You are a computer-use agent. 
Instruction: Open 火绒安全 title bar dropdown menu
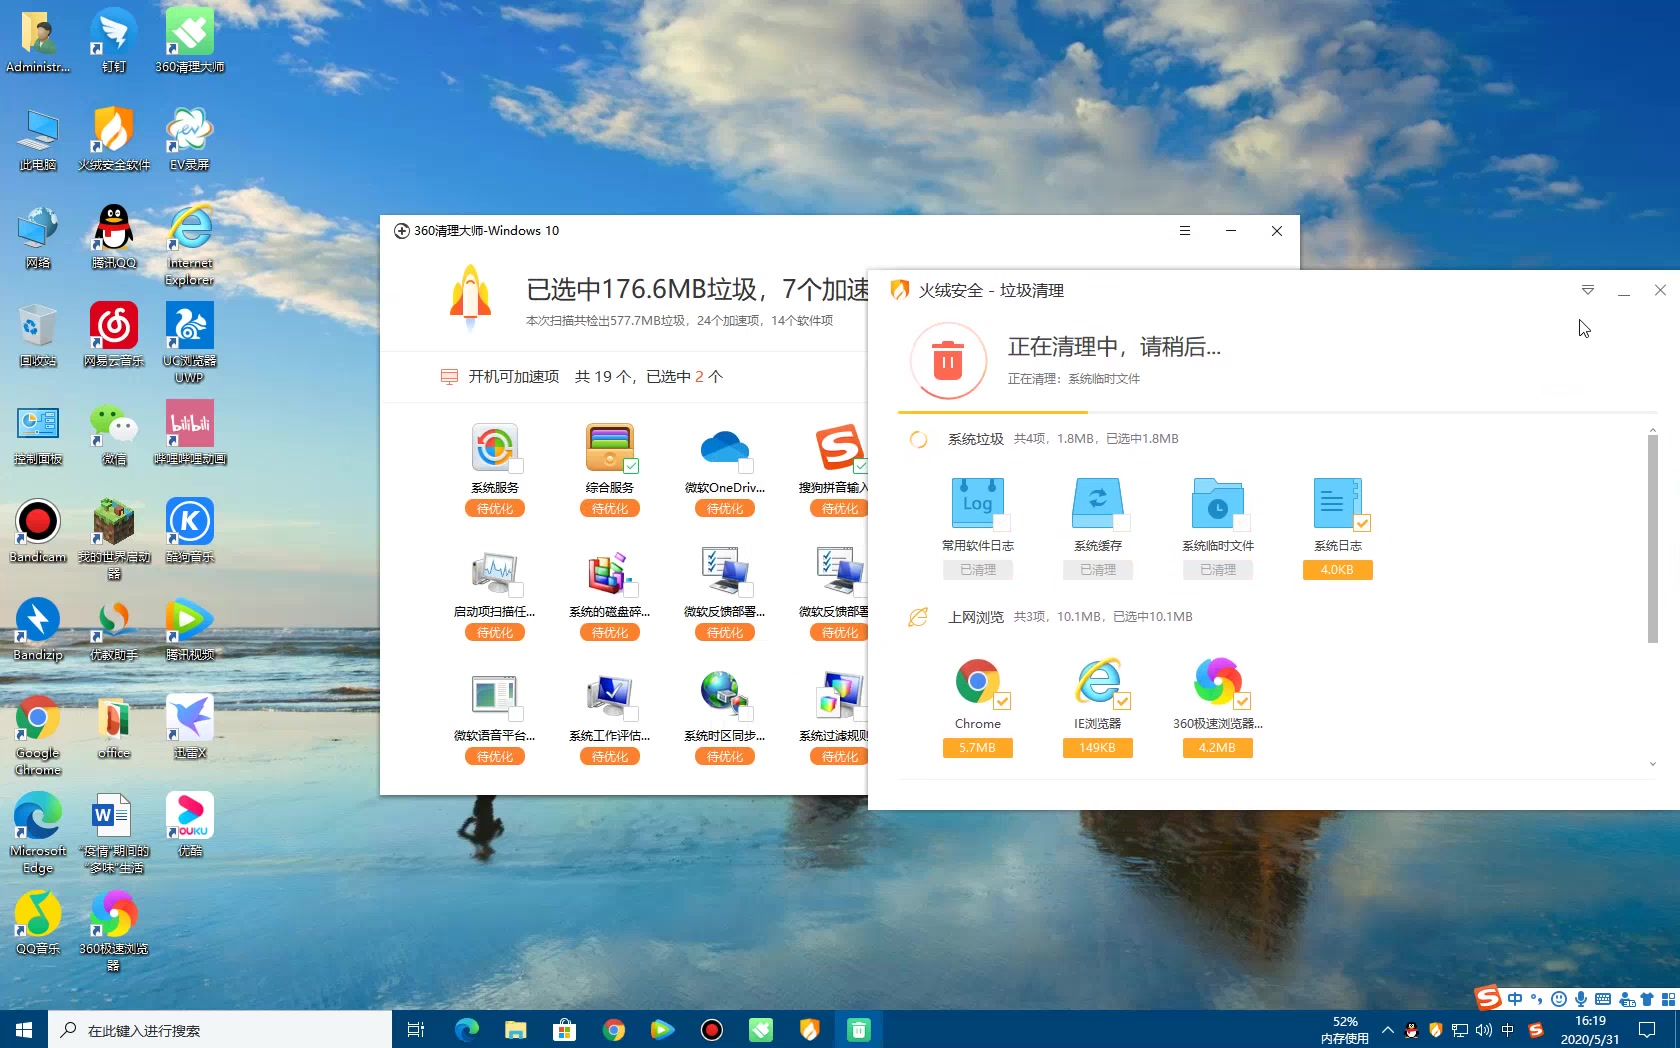(1588, 290)
